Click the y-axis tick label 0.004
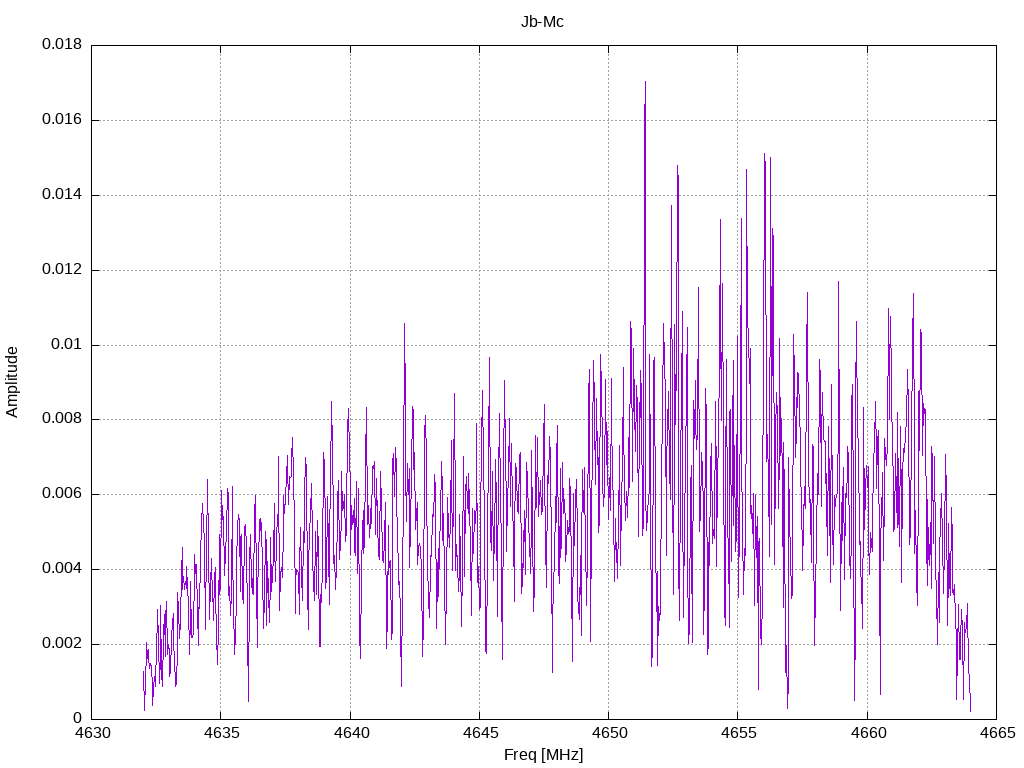This screenshot has height=768, width=1024. 62,568
